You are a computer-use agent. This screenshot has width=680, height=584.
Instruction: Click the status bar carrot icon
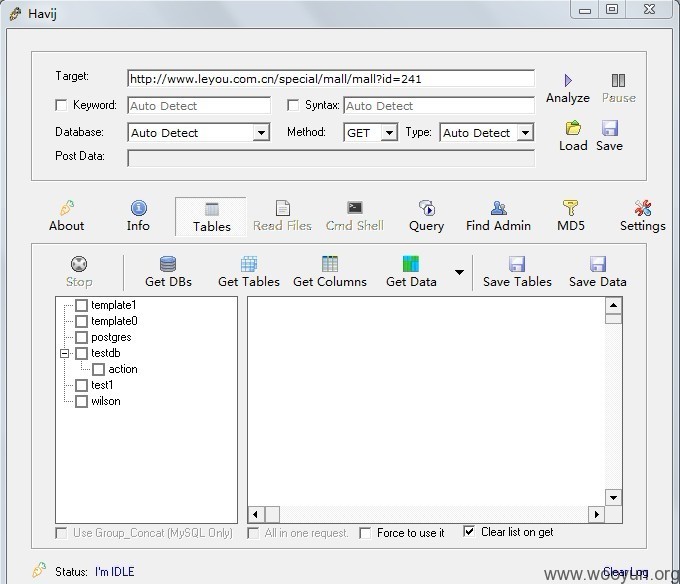coord(39,569)
